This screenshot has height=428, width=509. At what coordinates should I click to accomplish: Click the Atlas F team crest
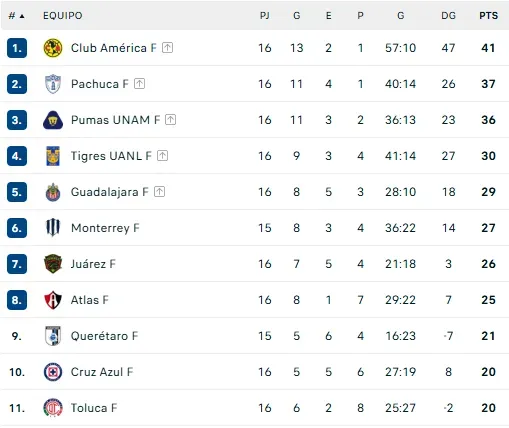coord(53,300)
